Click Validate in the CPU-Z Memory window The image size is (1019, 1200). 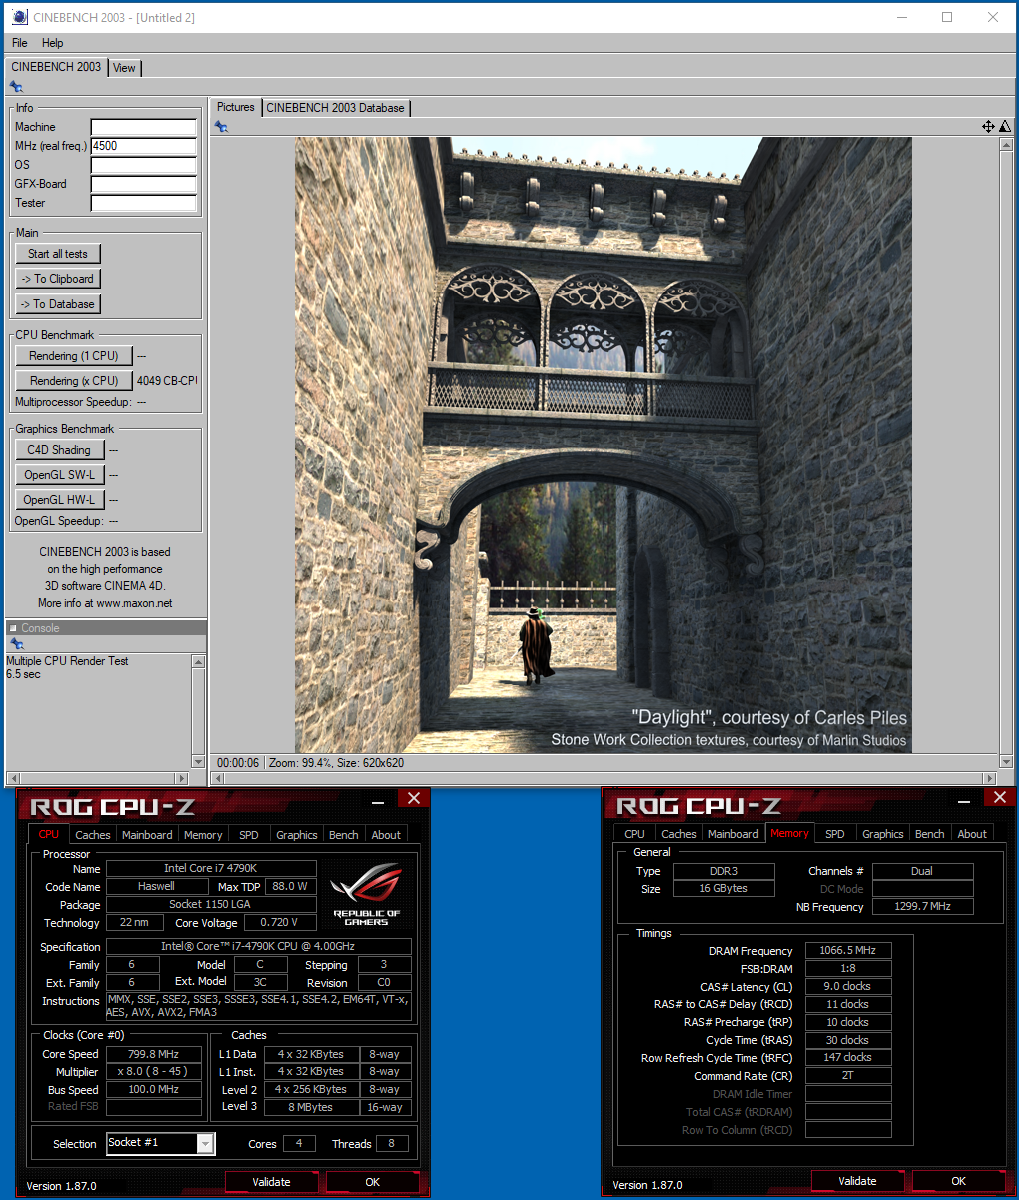pos(857,1180)
